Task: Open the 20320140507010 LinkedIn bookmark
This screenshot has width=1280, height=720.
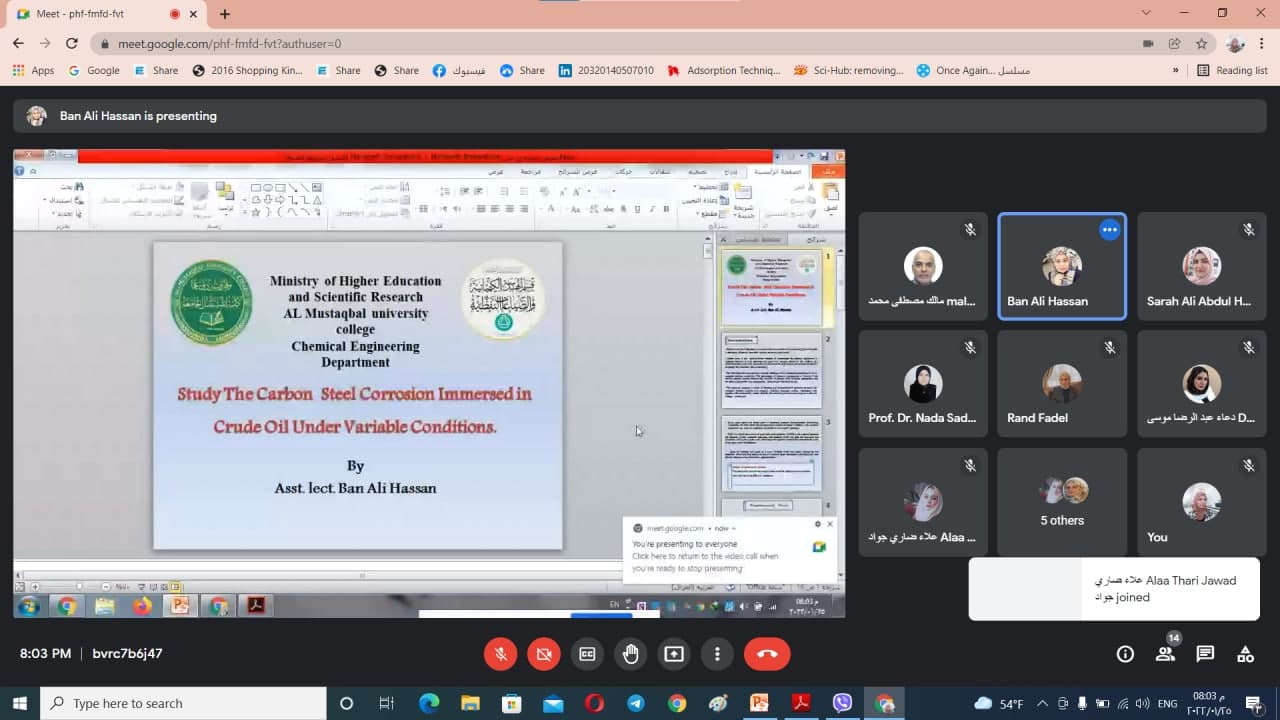Action: pyautogui.click(x=606, y=71)
